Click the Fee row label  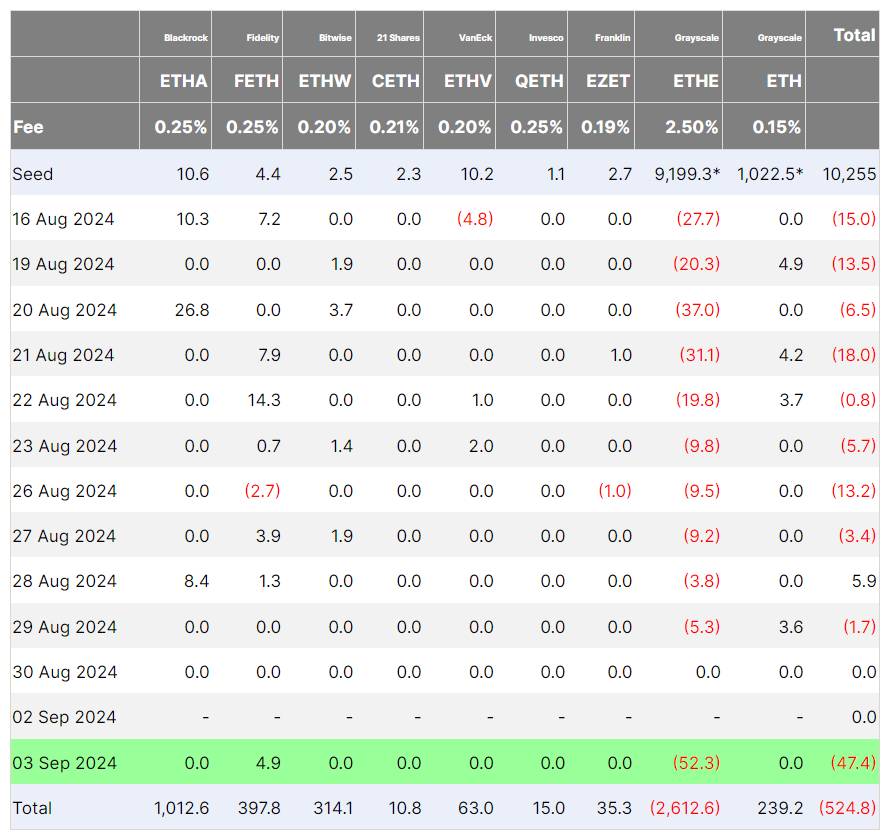point(28,127)
